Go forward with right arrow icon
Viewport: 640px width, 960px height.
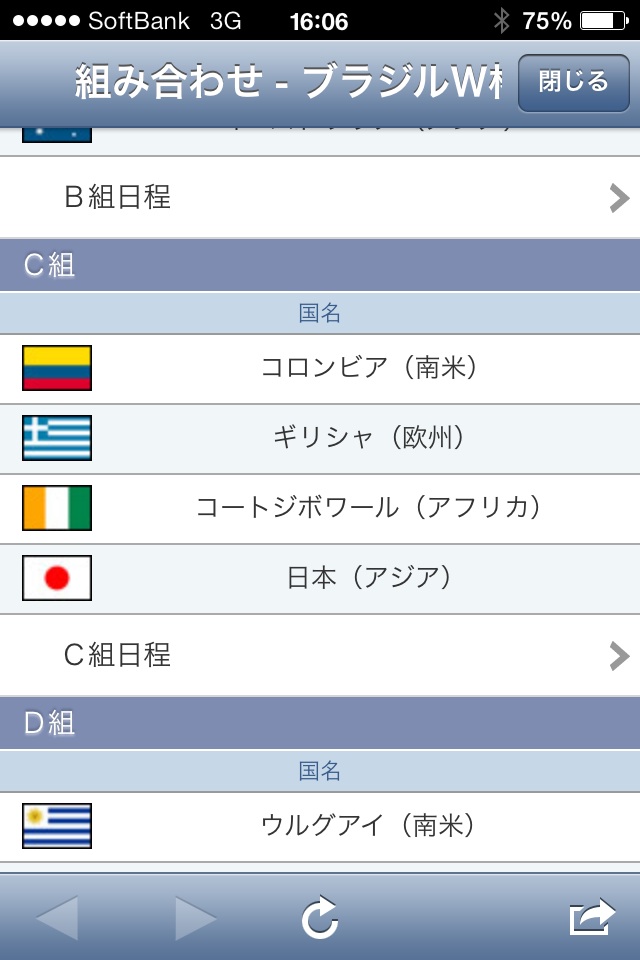pyautogui.click(x=197, y=917)
